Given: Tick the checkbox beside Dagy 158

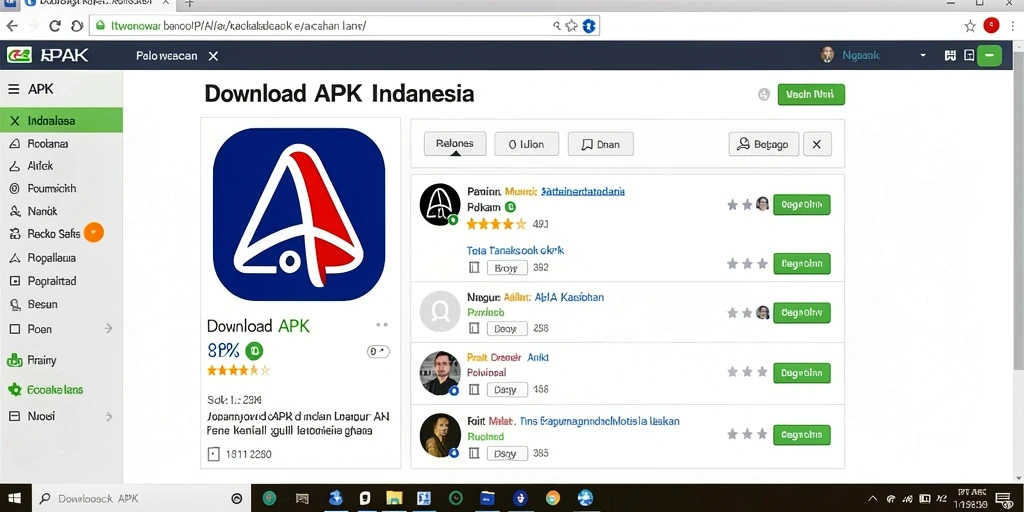Looking at the screenshot, I should click(x=474, y=390).
